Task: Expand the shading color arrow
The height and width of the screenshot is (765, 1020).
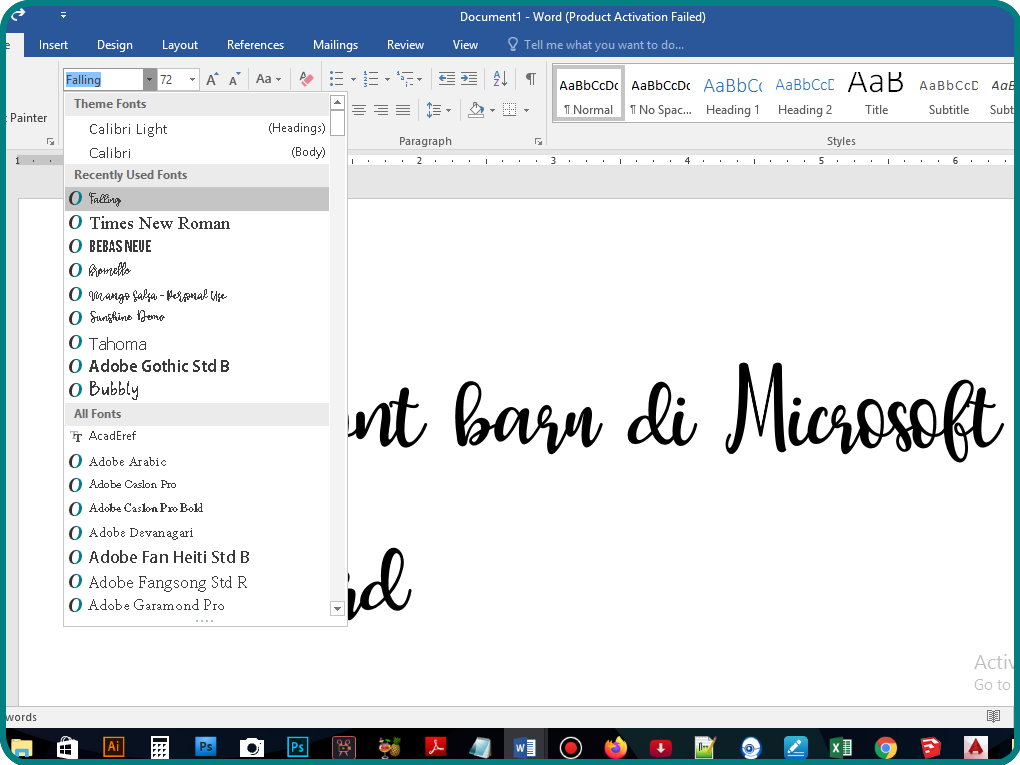Action: pyautogui.click(x=492, y=110)
